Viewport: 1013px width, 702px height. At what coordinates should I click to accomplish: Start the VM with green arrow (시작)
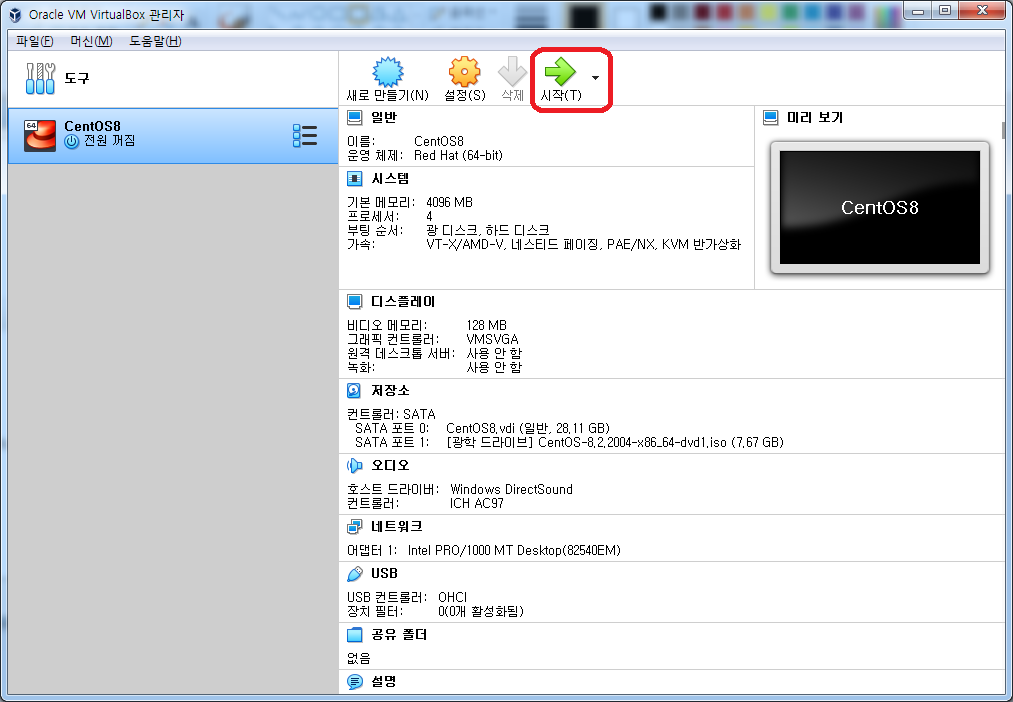point(560,72)
